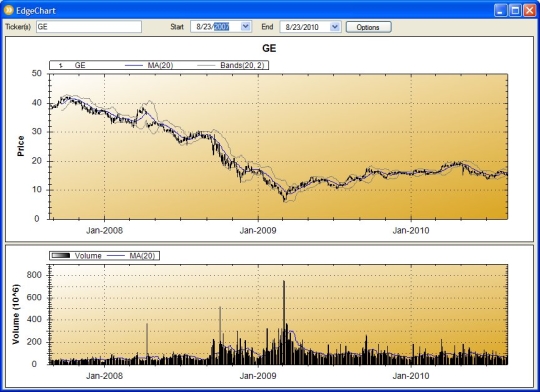Click the GE chart title
Screen dimensions: 540x392
(x=269, y=48)
